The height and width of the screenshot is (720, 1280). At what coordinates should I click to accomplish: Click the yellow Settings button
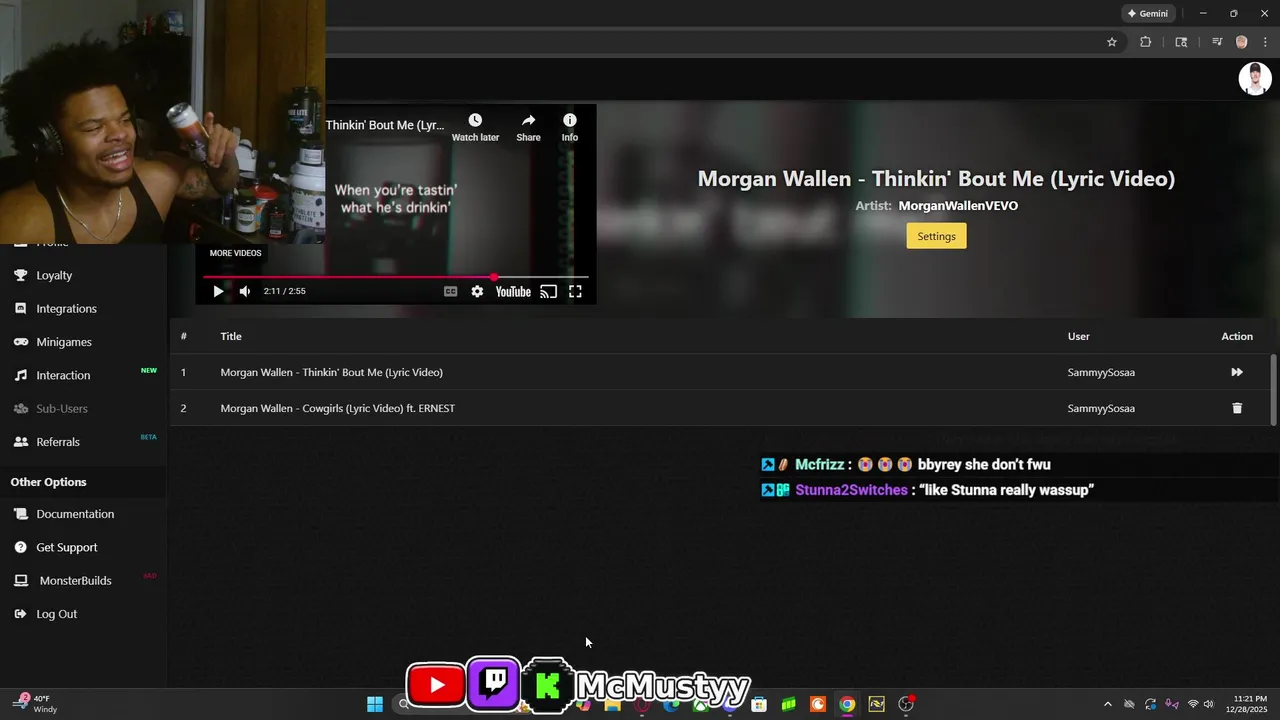pos(936,236)
